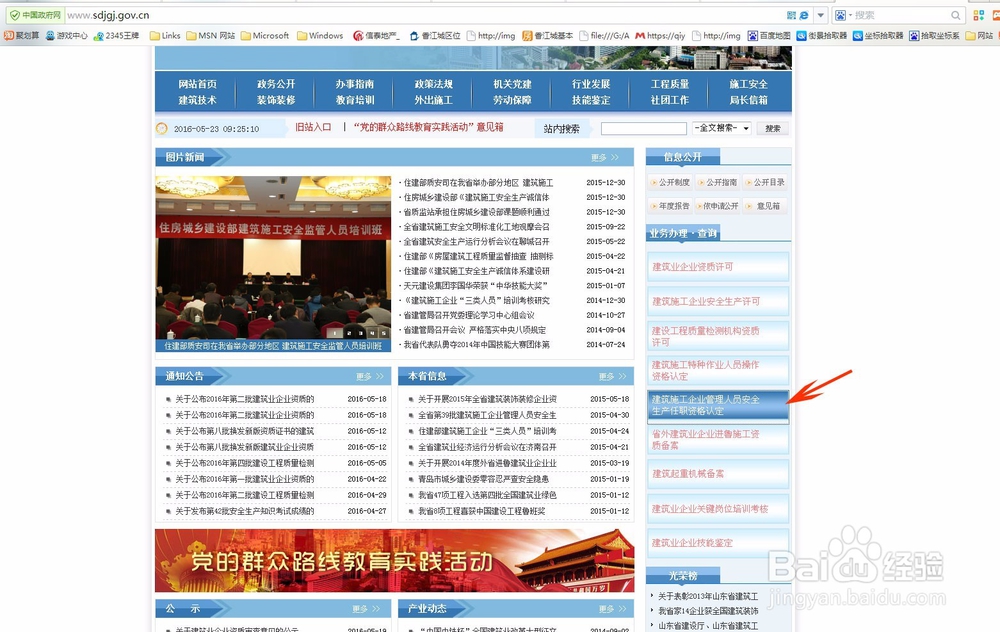
Task: Open the 聚划算 bookmark
Action: [22, 36]
